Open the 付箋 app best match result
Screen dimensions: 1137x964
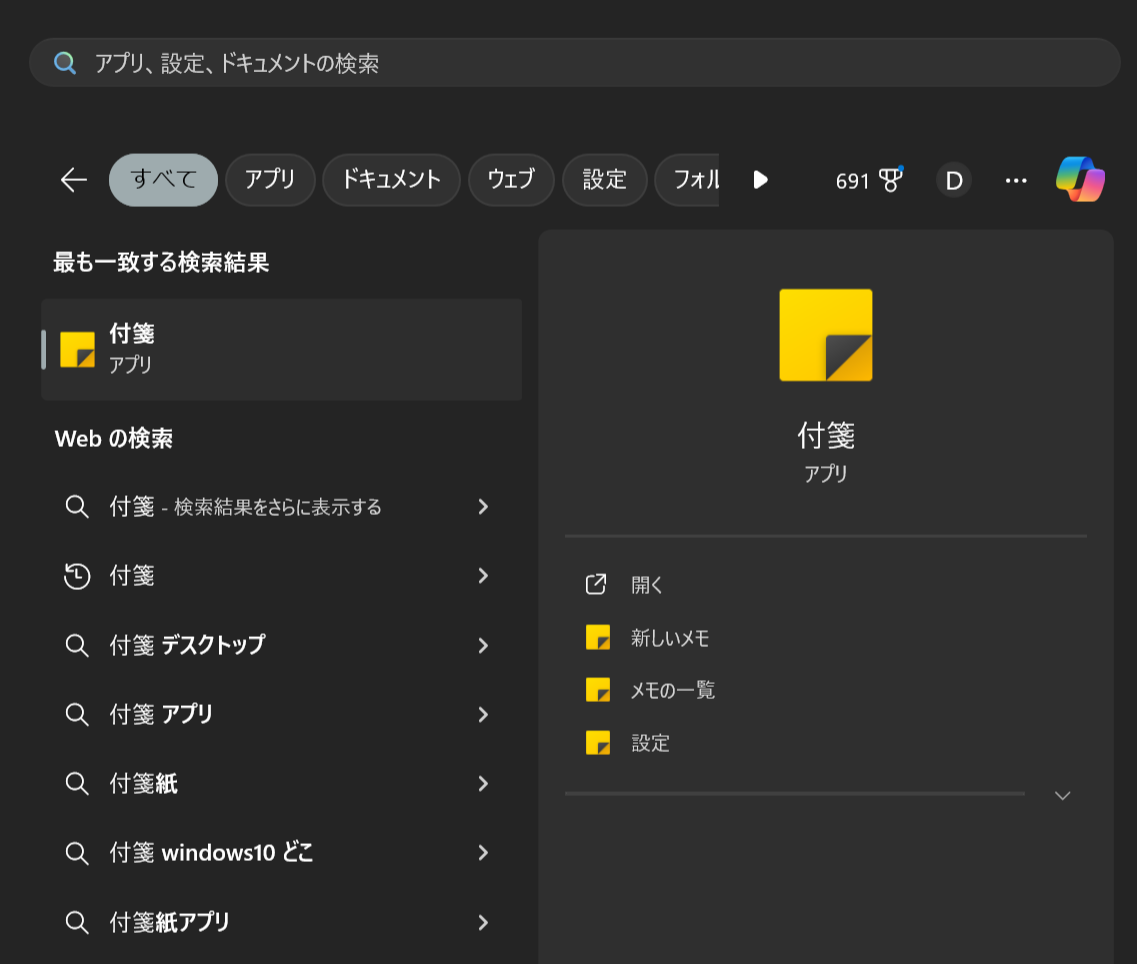coord(281,350)
